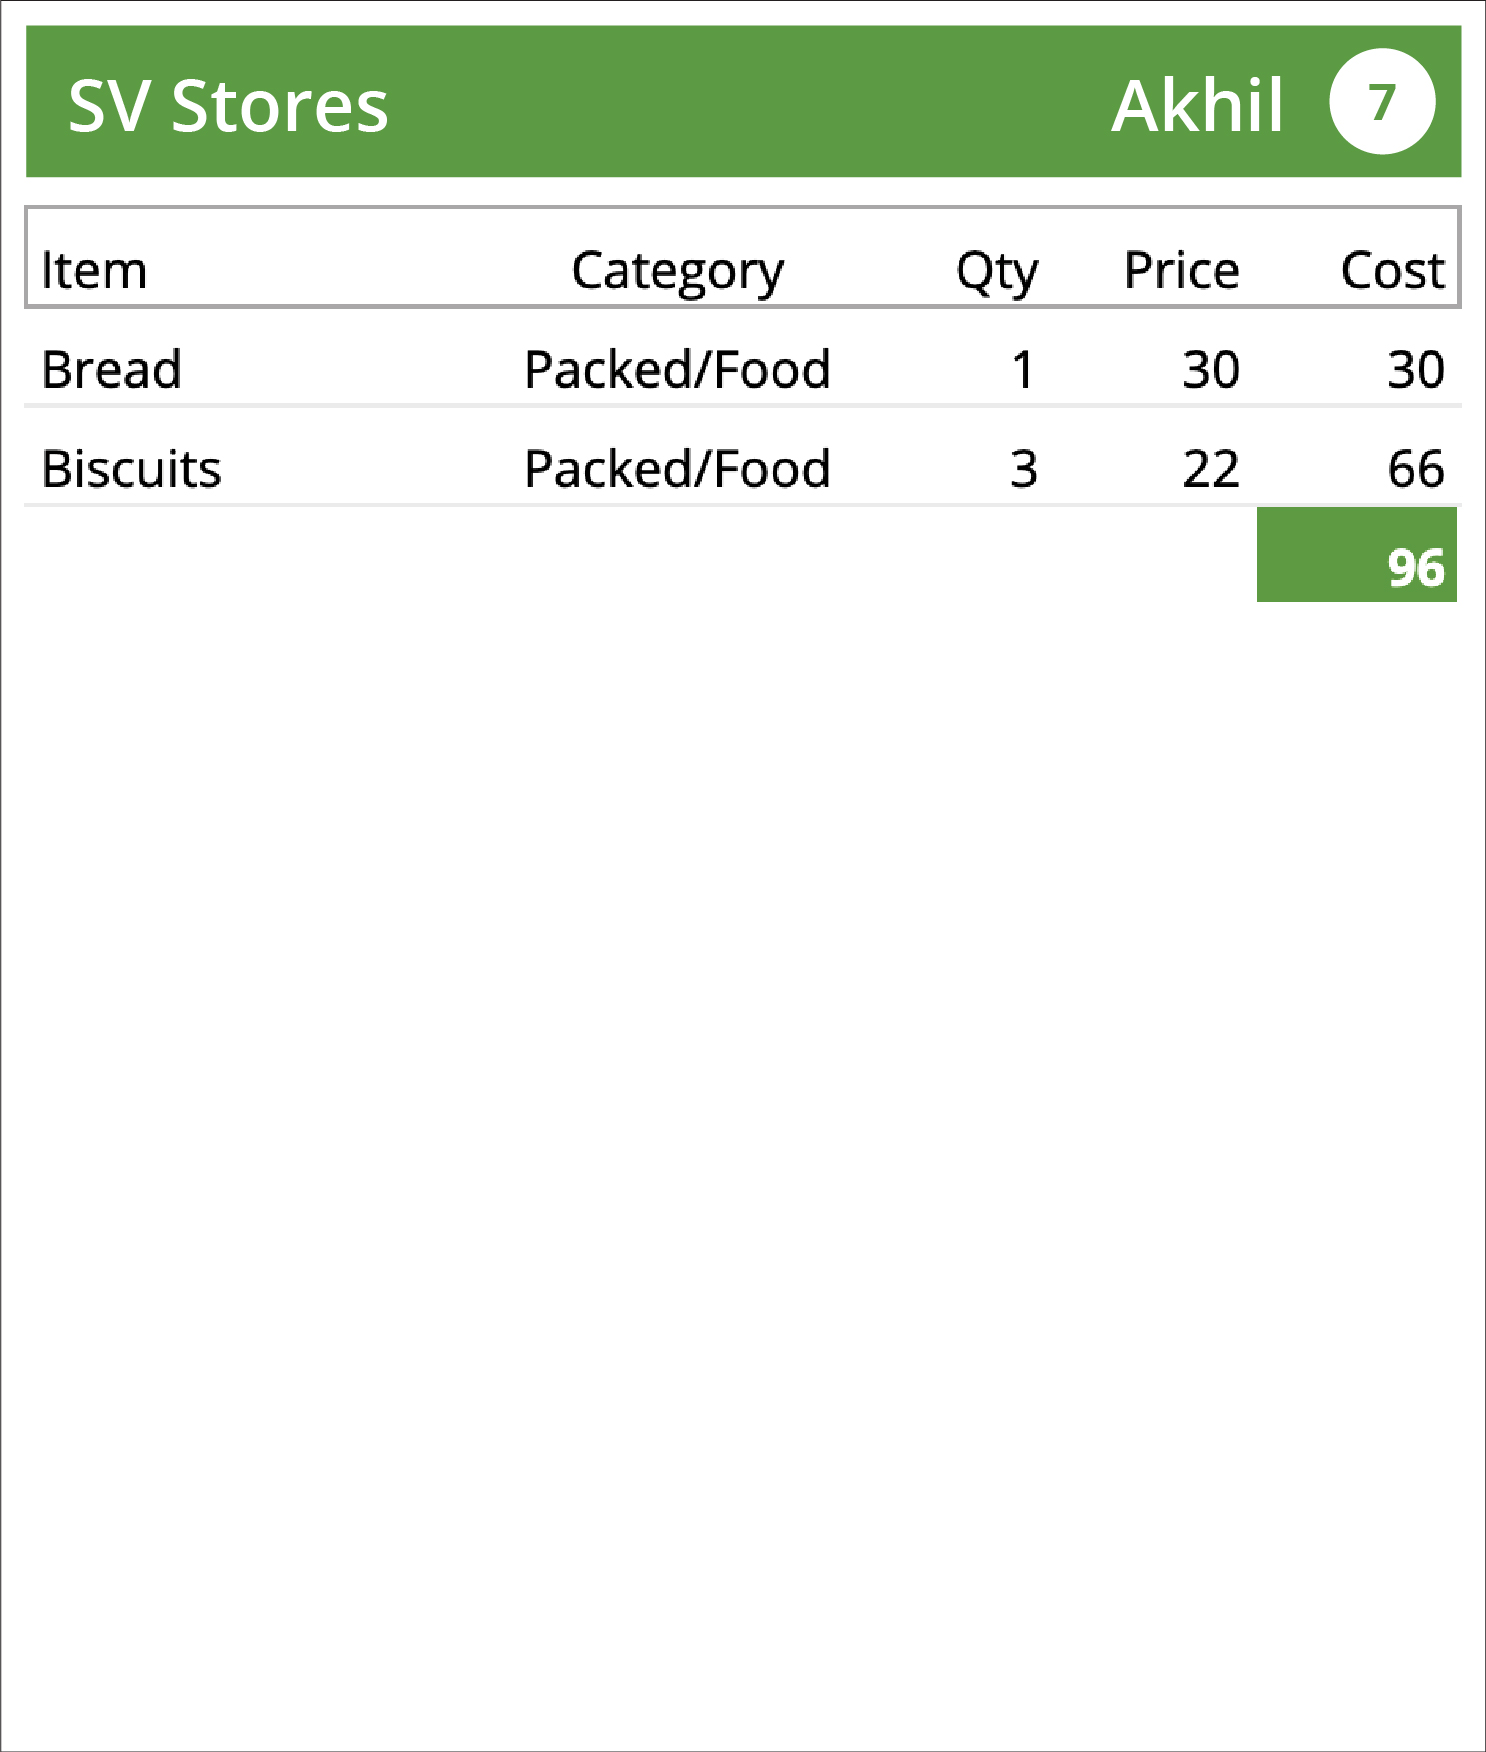Click the Price column header
1486x1752 pixels.
(1182, 270)
